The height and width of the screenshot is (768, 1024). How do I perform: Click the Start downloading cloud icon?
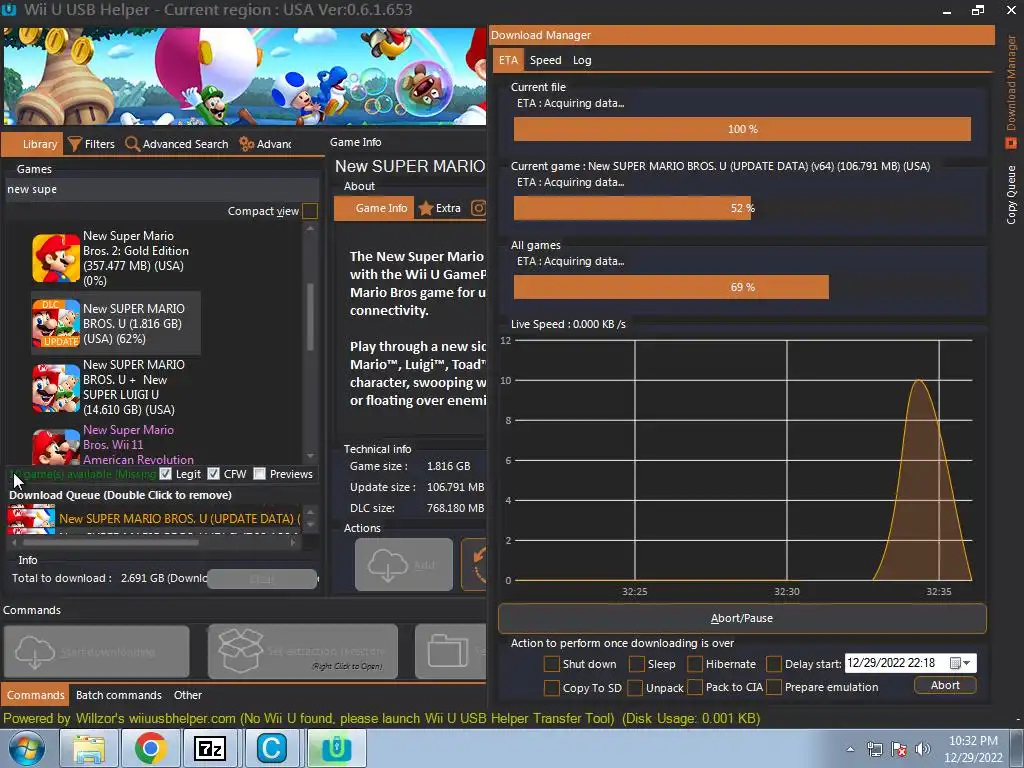coord(35,652)
